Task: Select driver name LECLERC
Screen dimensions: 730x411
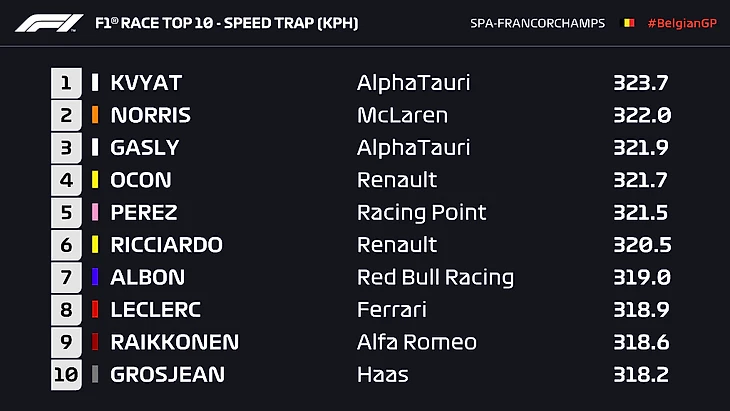Action: 155,310
